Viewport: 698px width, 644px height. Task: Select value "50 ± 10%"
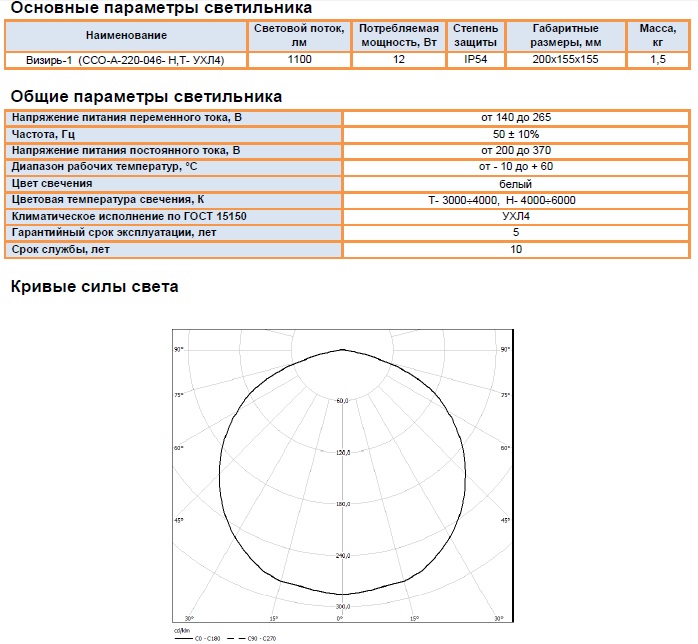tap(516, 134)
